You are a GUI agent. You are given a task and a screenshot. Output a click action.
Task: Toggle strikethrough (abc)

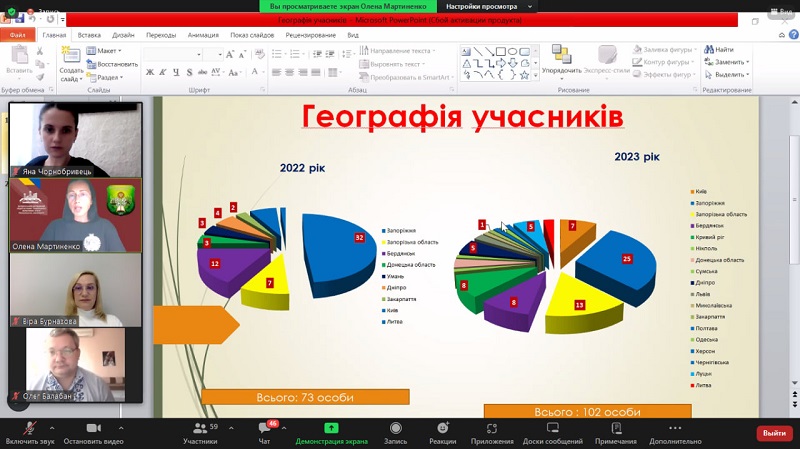[x=203, y=72]
